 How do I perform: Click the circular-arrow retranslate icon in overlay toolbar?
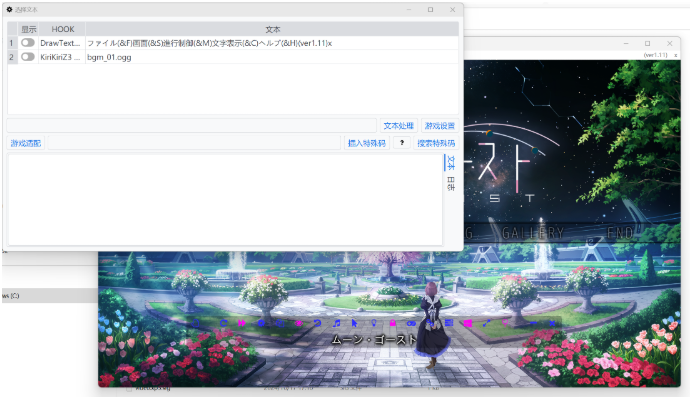click(223, 323)
